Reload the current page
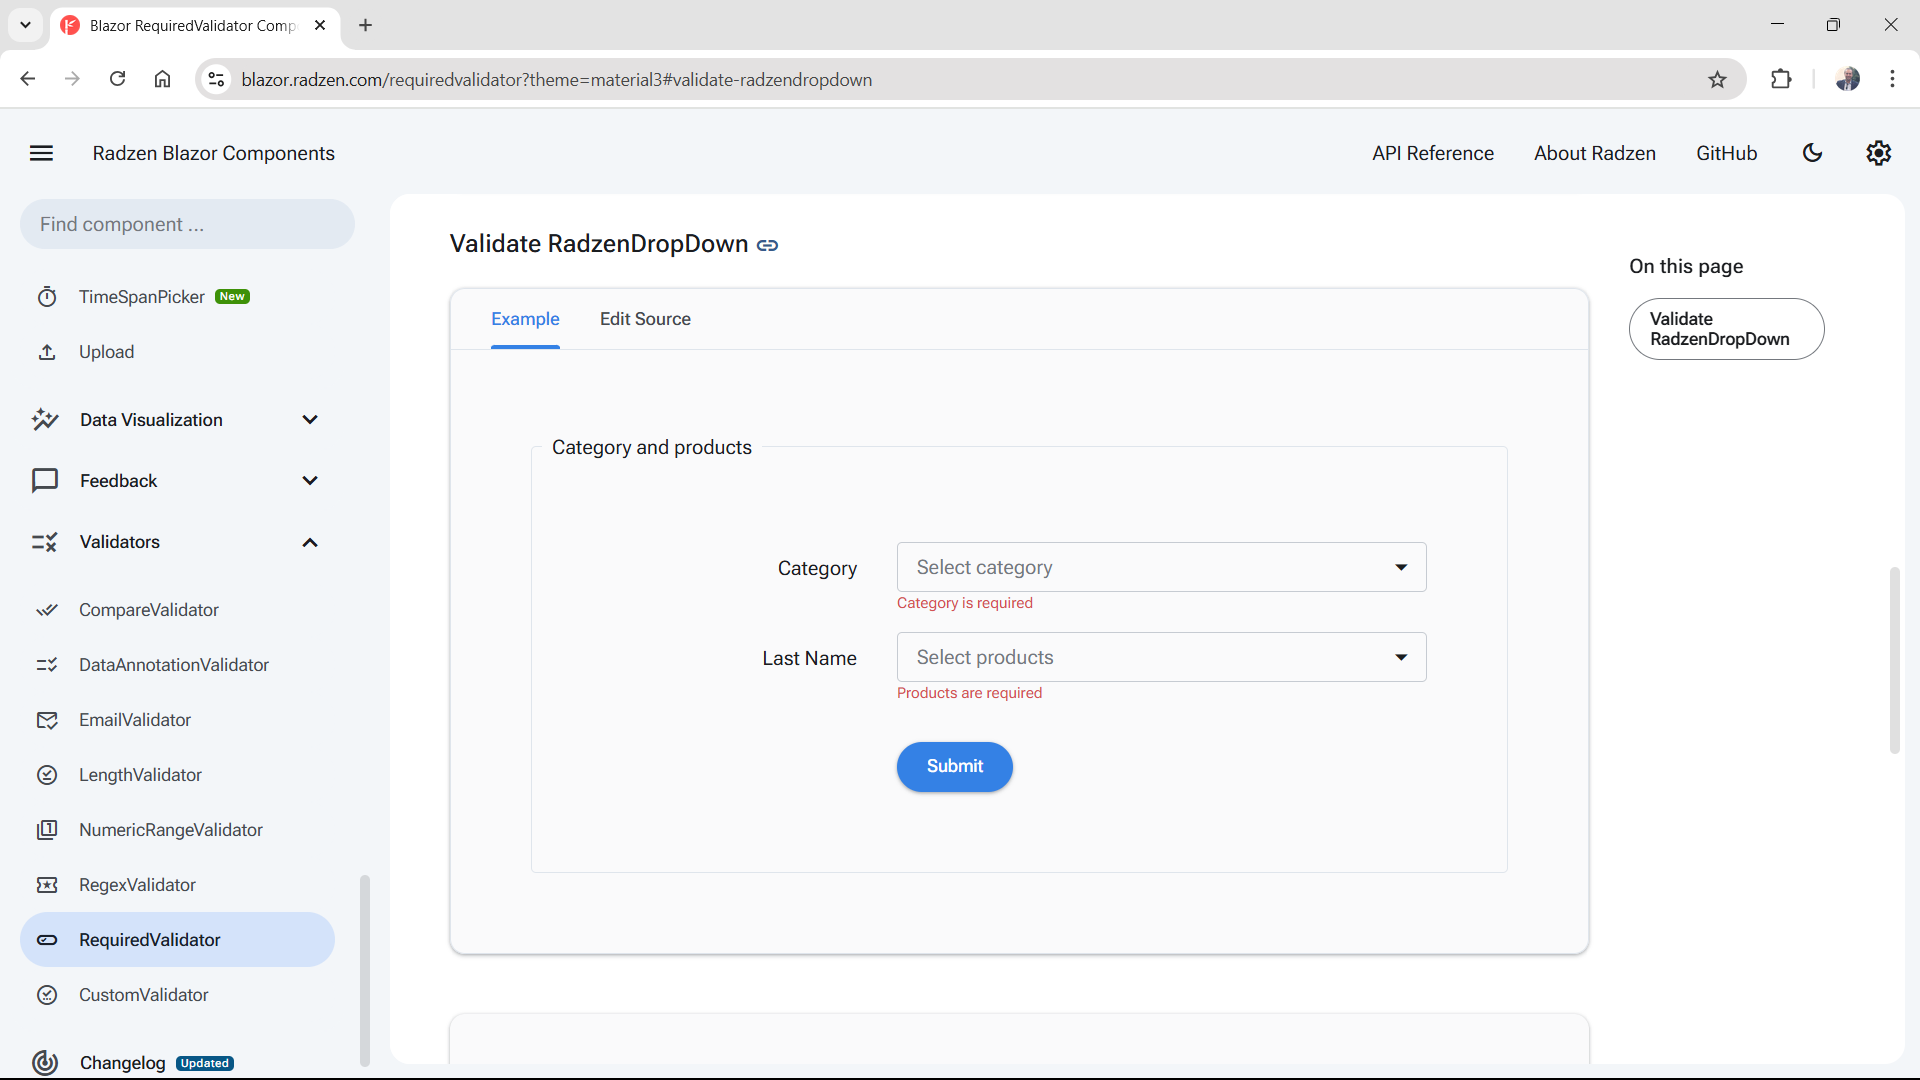Image resolution: width=1920 pixels, height=1080 pixels. pos(117,79)
